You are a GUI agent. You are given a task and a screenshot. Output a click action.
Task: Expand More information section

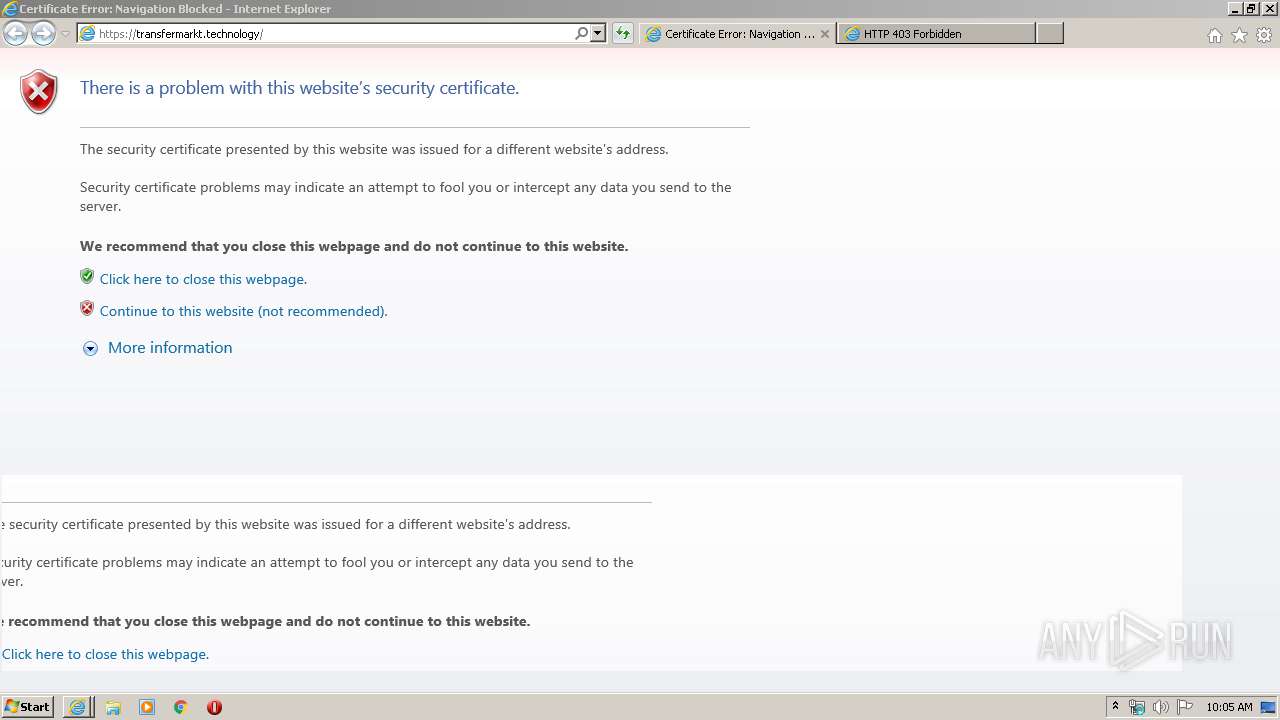[90, 348]
